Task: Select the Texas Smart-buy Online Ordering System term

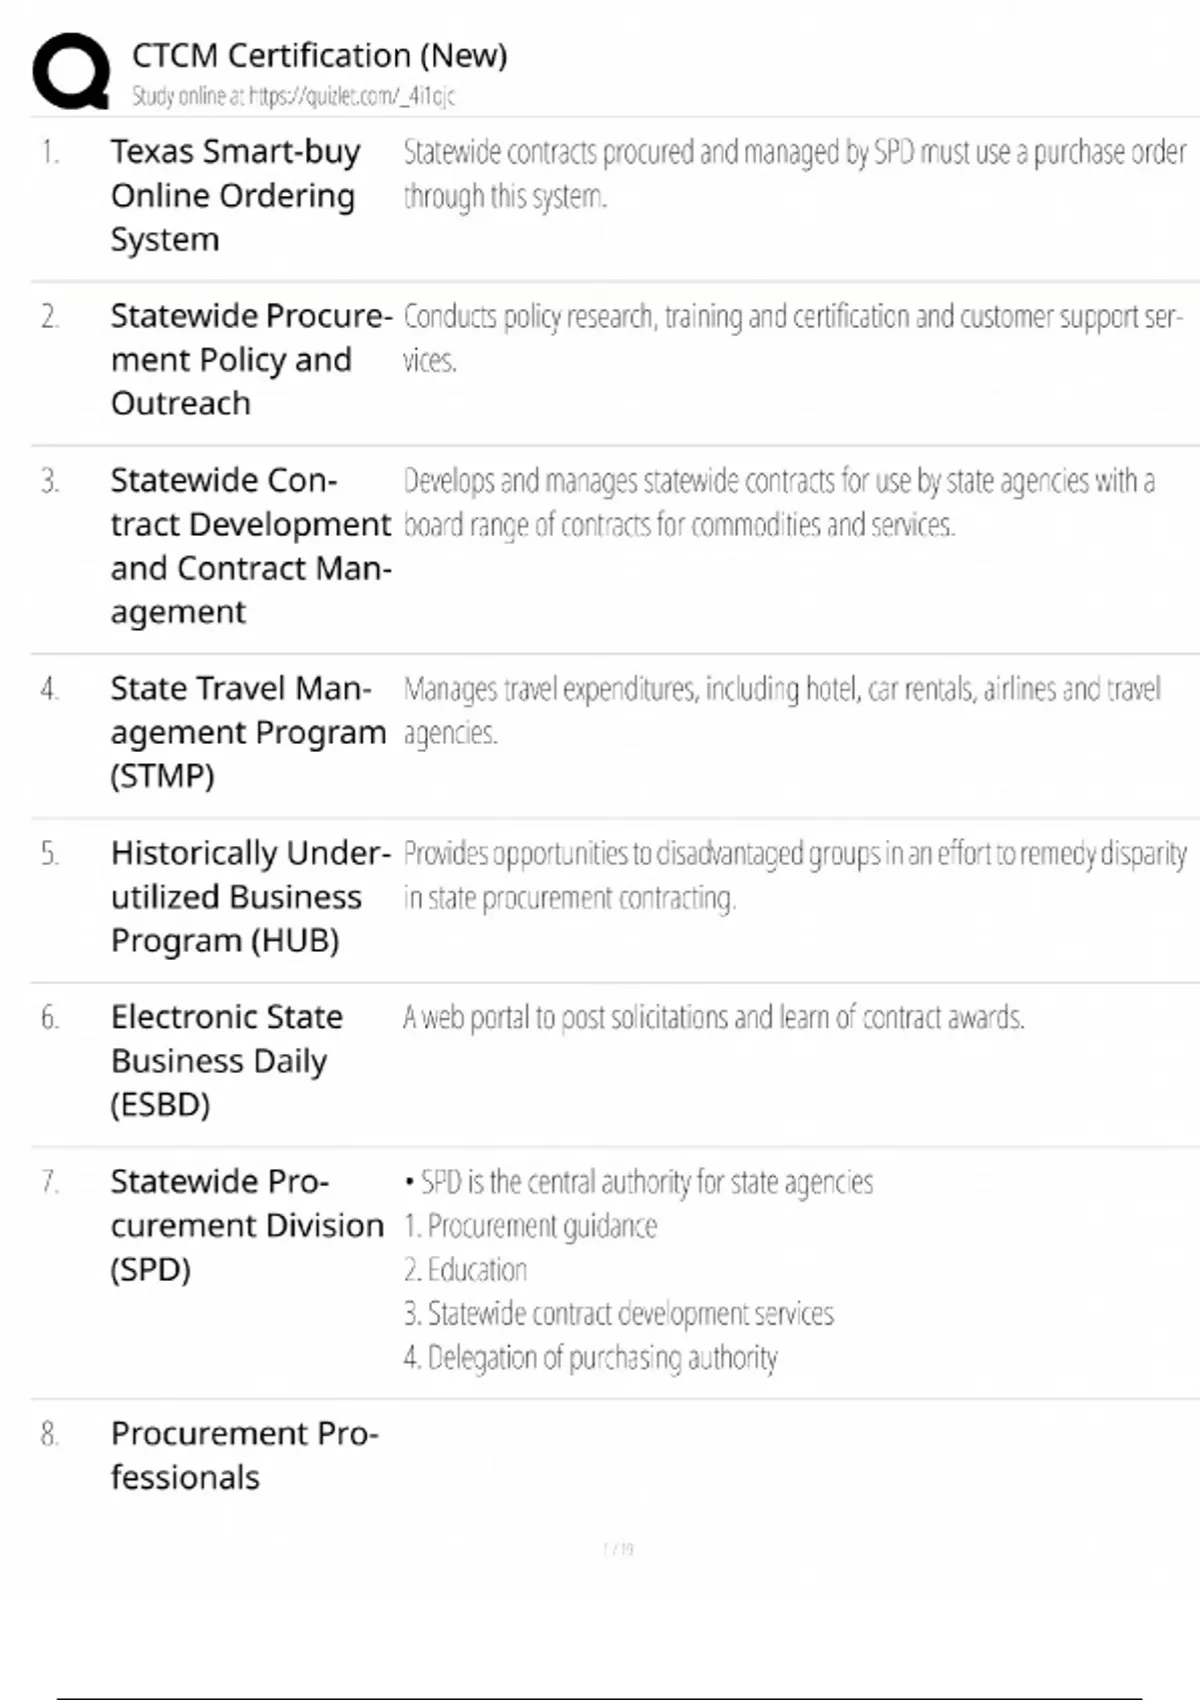Action: point(235,195)
